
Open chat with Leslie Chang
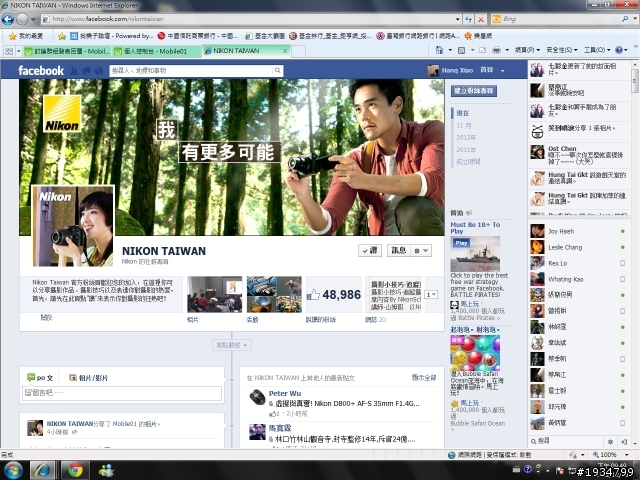tap(579, 247)
